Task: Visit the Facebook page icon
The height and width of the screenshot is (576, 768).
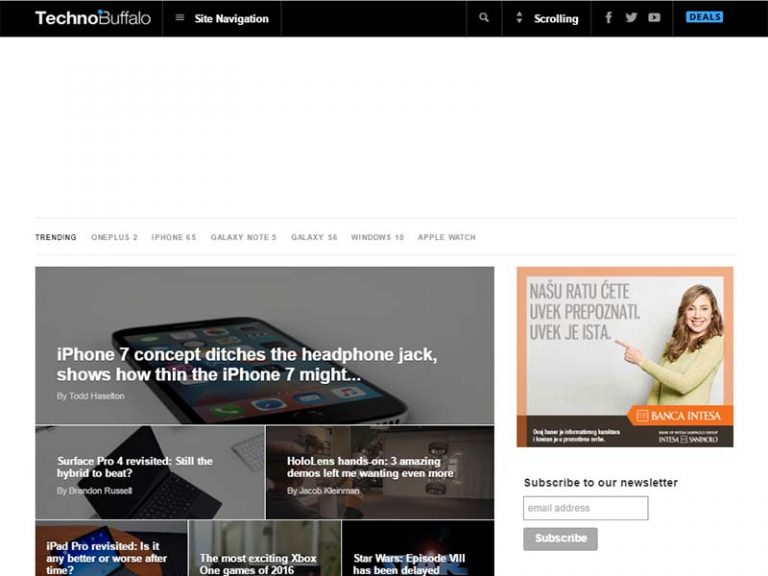Action: 608,18
